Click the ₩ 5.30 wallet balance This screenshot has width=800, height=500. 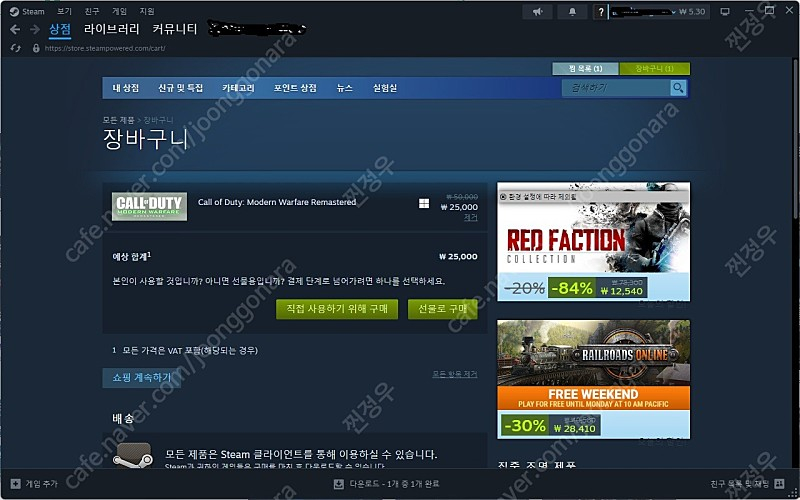coord(692,12)
